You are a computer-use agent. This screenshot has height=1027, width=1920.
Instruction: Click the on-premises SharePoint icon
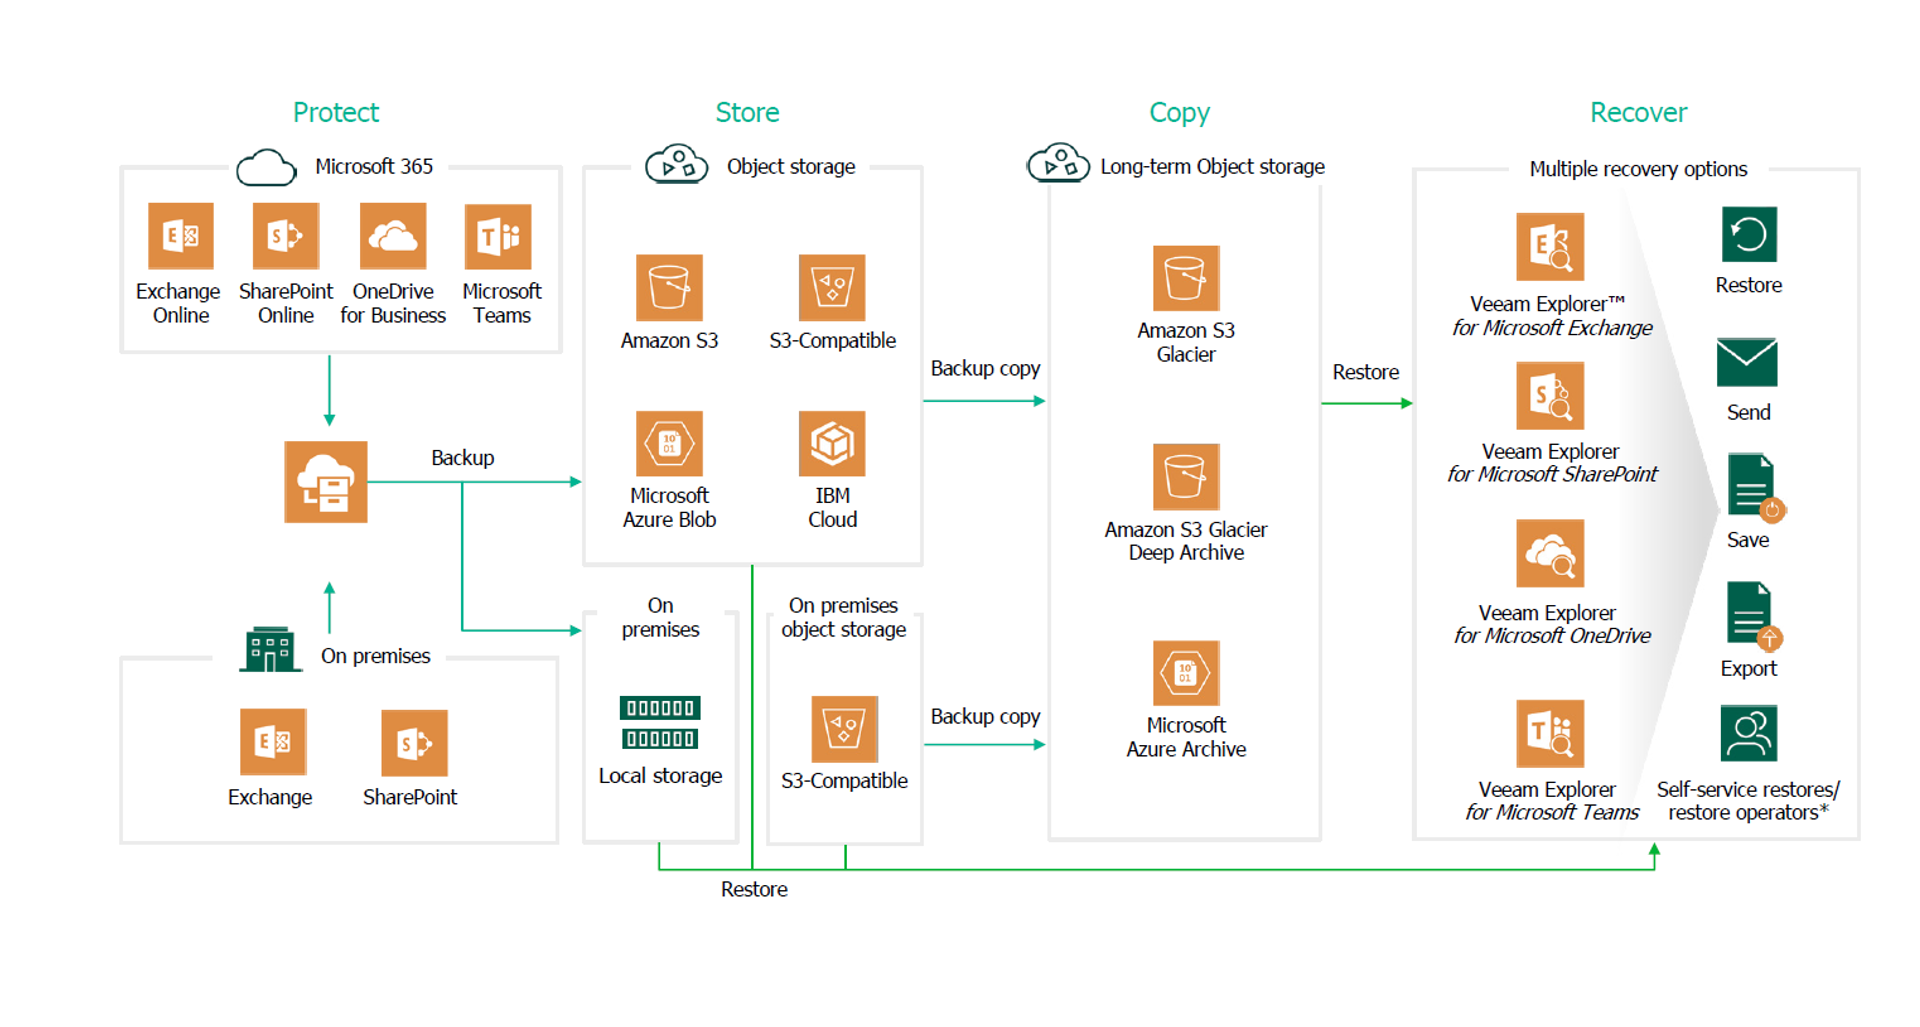pyautogui.click(x=414, y=743)
